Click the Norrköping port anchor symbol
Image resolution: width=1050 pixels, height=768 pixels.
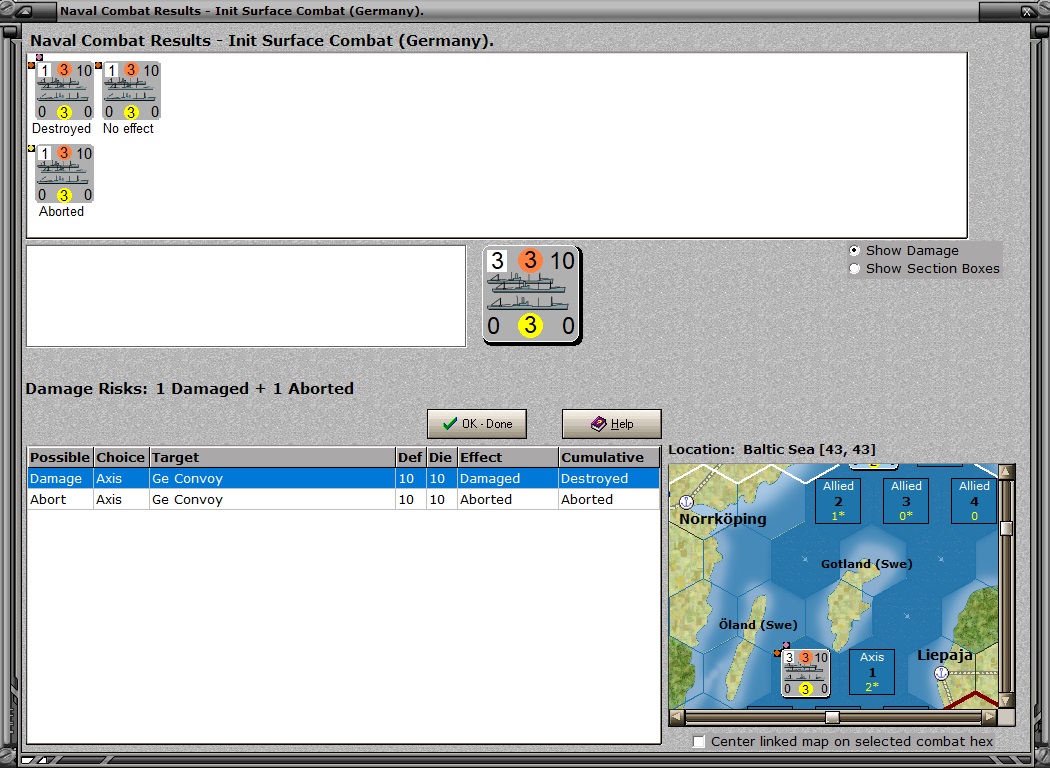[x=686, y=502]
